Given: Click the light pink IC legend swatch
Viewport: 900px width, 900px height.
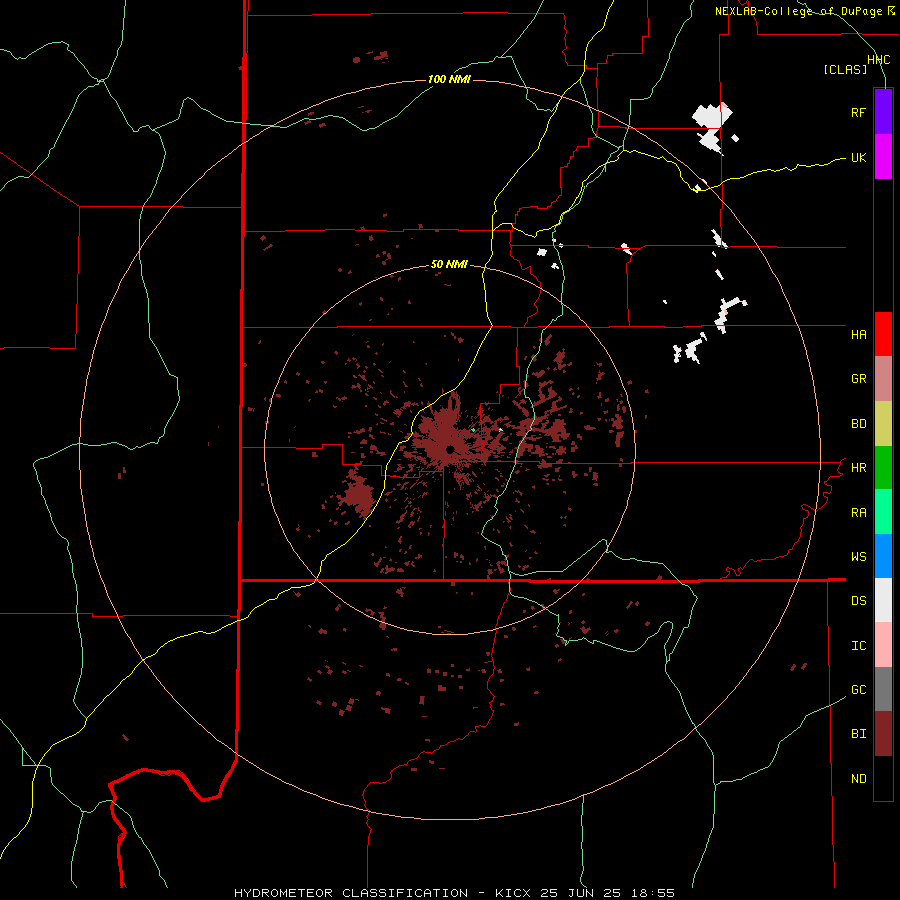Looking at the screenshot, I should [x=883, y=645].
